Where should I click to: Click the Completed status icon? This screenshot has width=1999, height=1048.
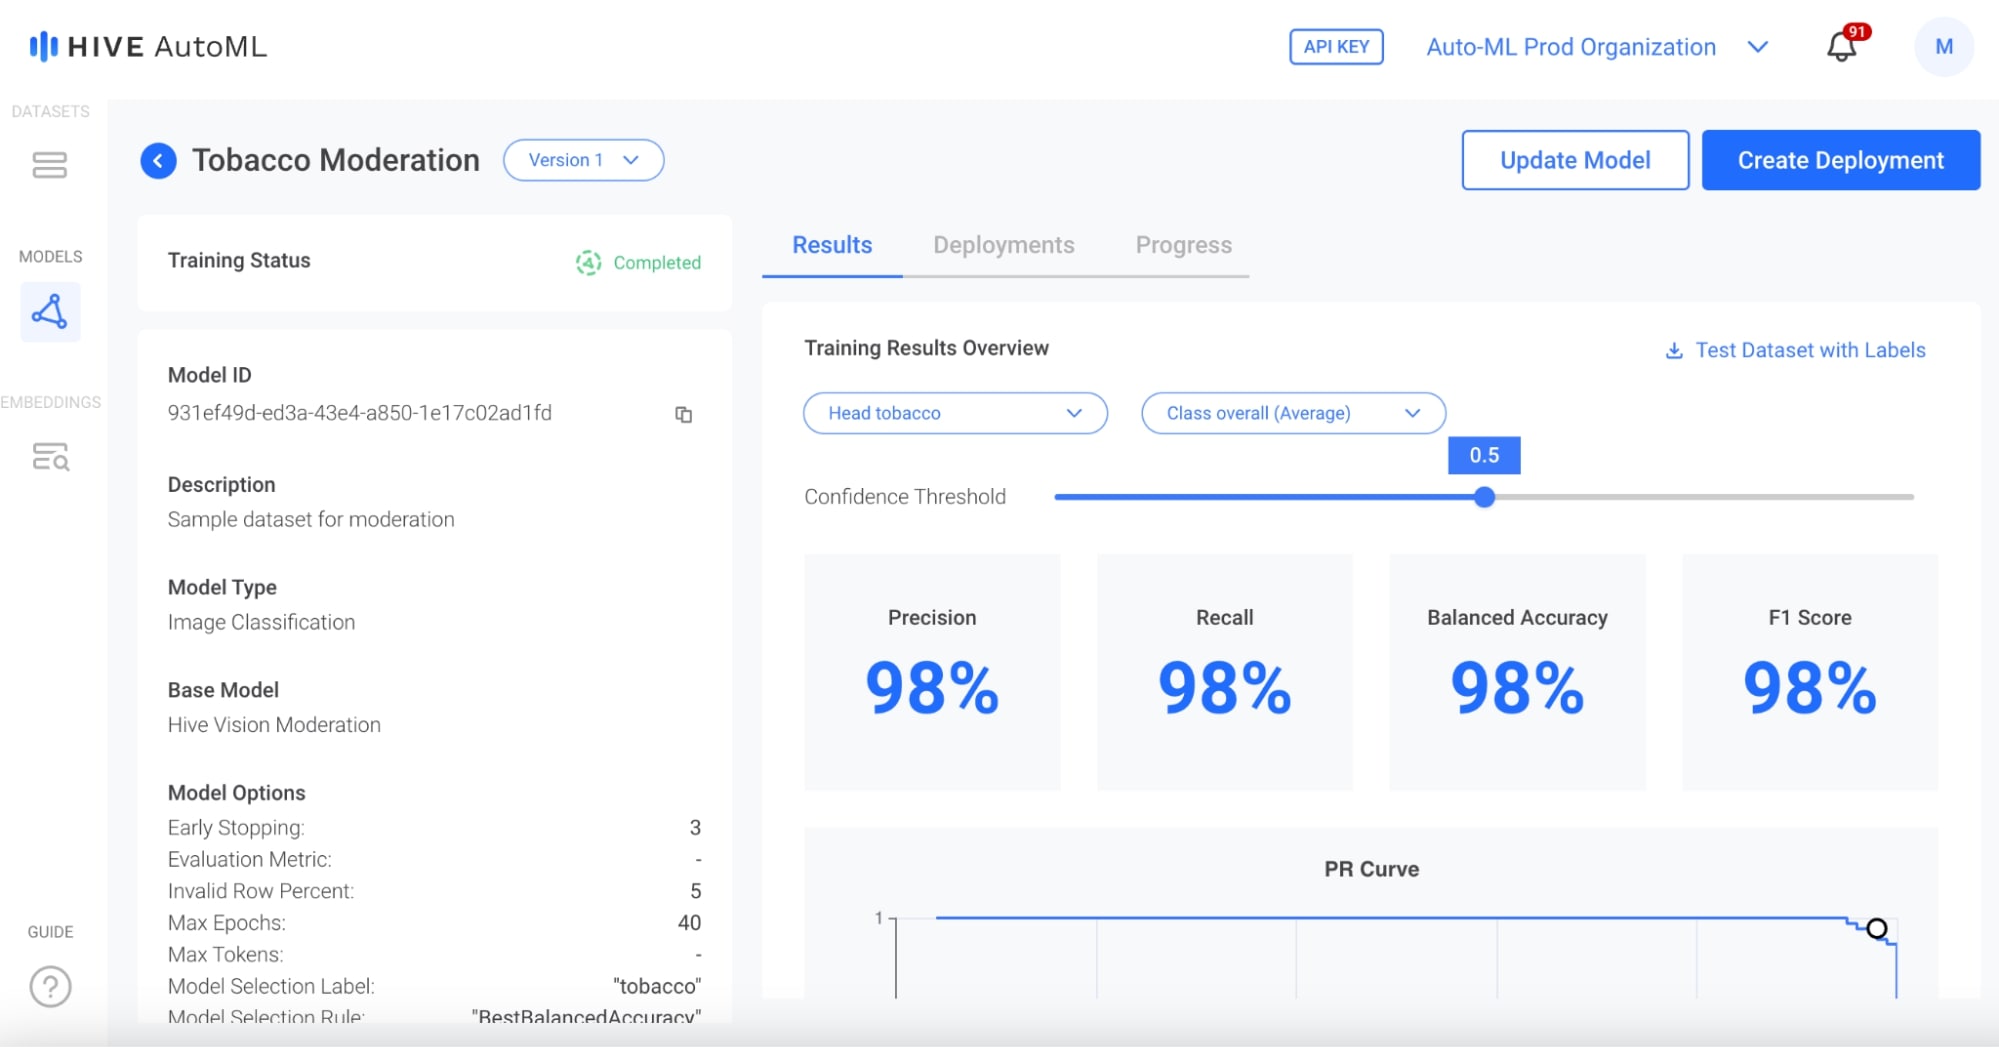(x=588, y=263)
